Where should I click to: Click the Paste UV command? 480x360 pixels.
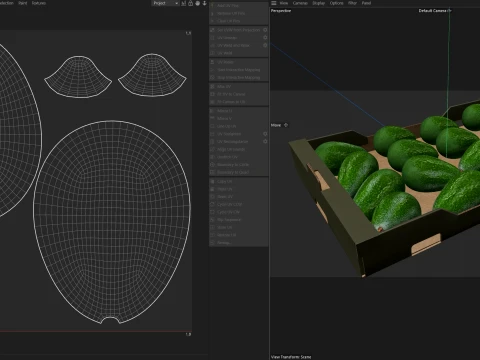239,189
